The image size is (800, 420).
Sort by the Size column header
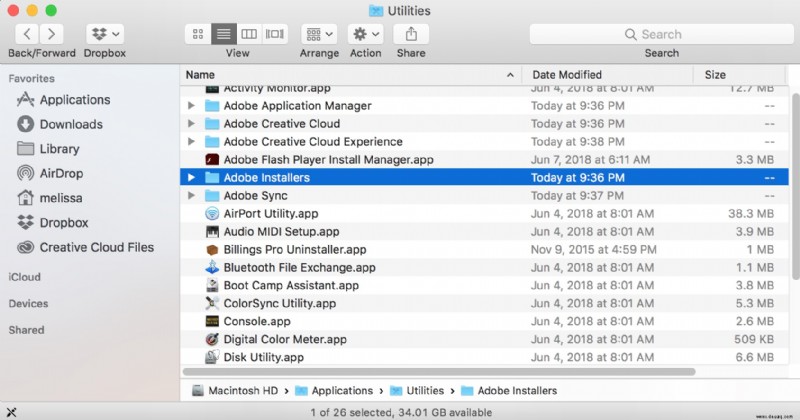pyautogui.click(x=739, y=75)
